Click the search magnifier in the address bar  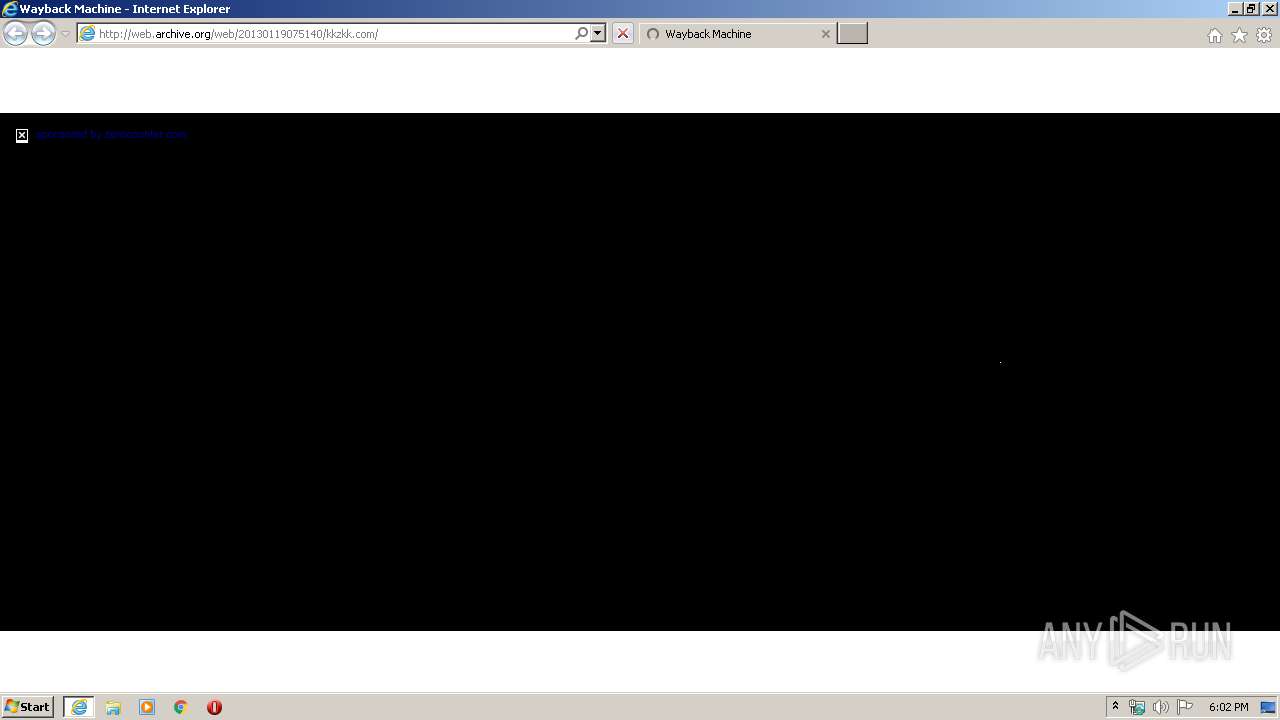[x=581, y=34]
